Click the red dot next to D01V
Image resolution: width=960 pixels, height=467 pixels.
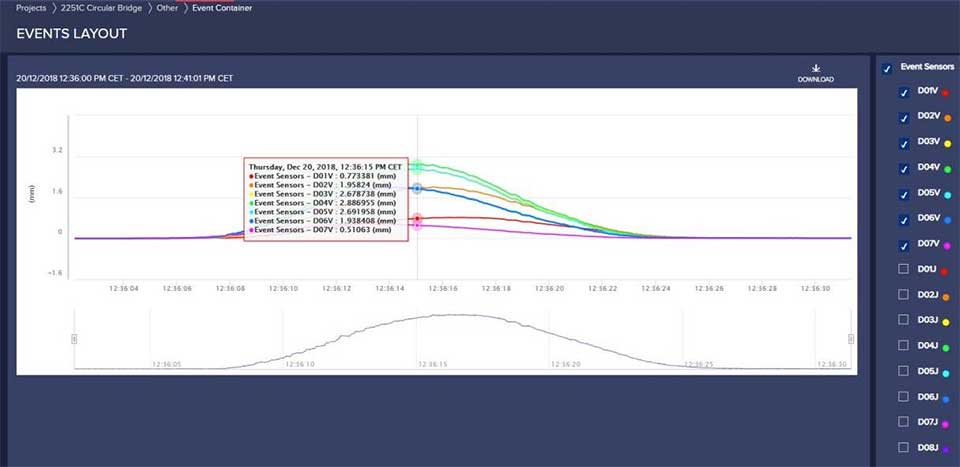click(x=947, y=92)
